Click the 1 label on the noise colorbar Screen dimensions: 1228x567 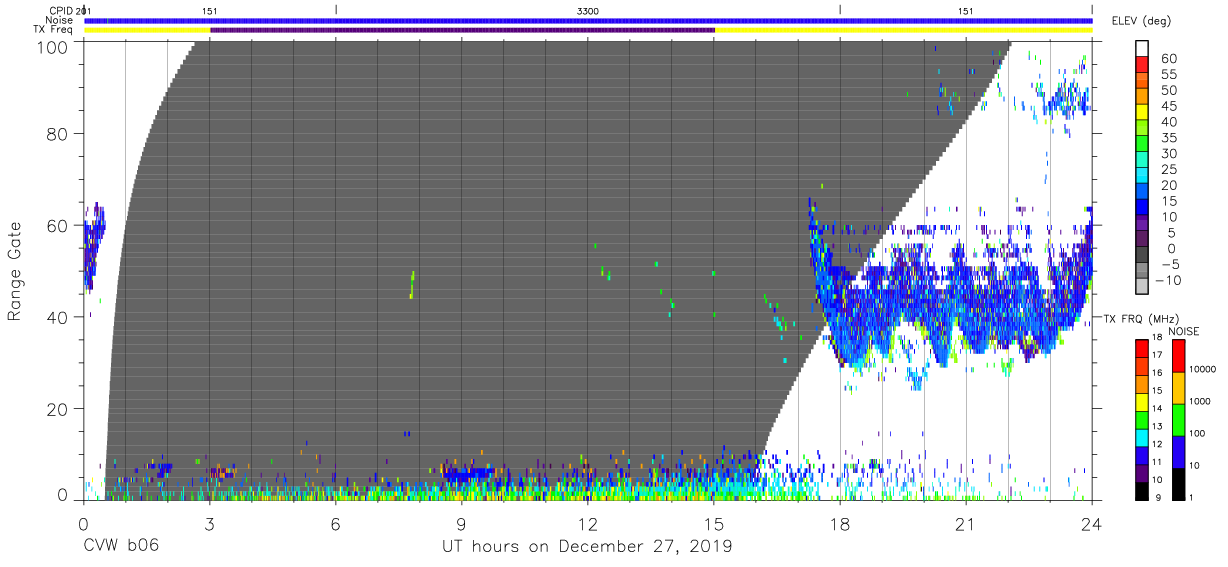pos(1191,497)
